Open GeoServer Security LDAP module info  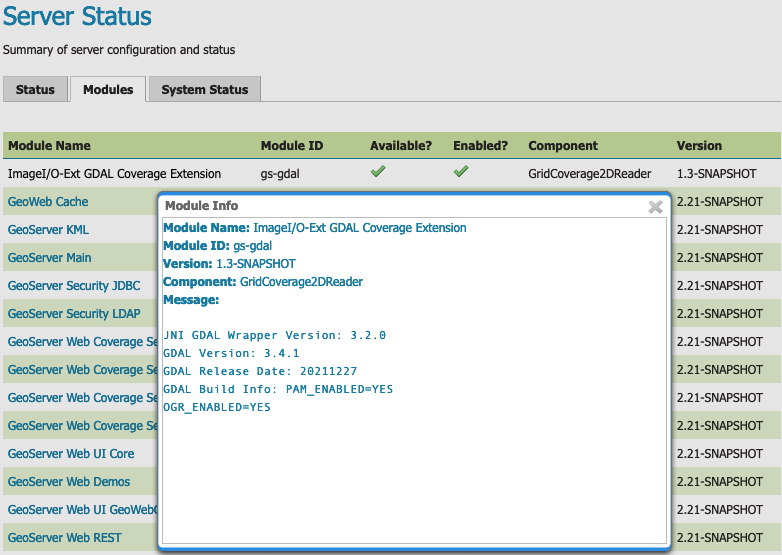[x=74, y=313]
